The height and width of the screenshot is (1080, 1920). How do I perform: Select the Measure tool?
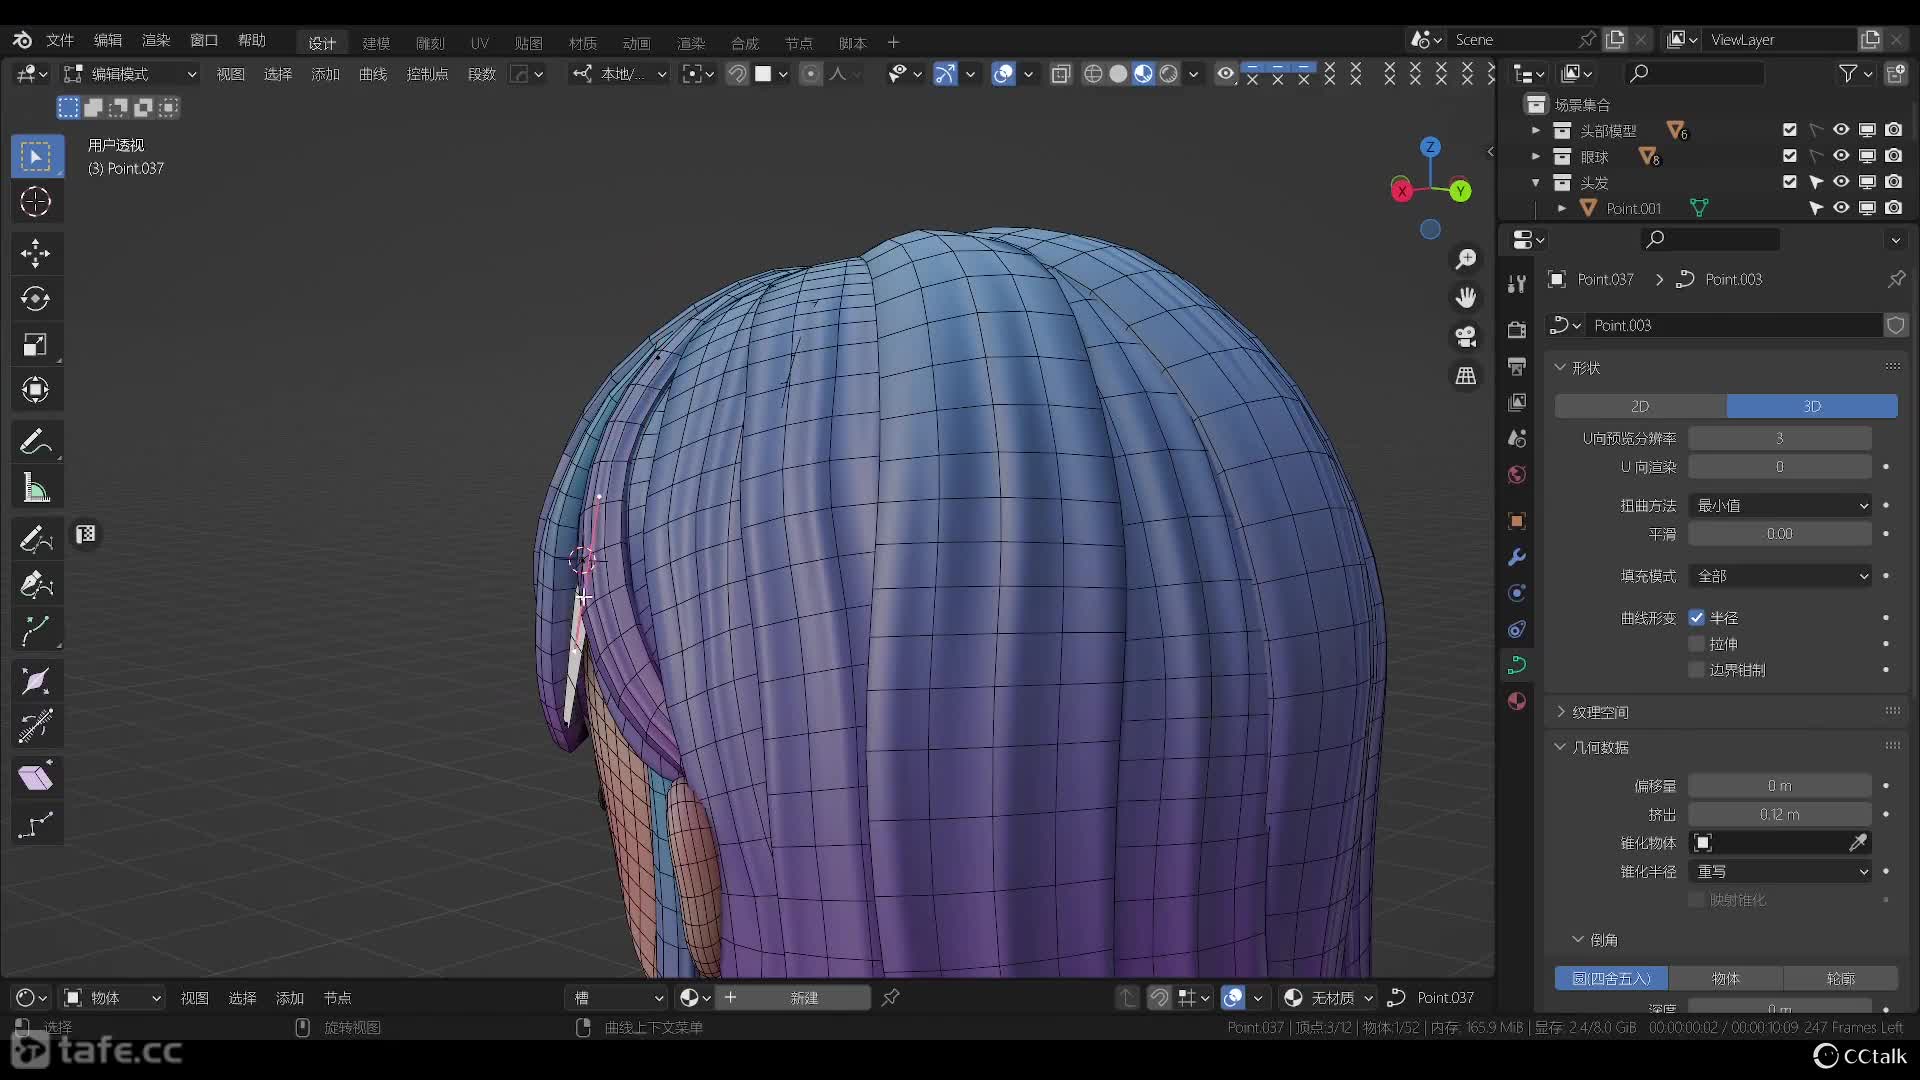pos(36,488)
